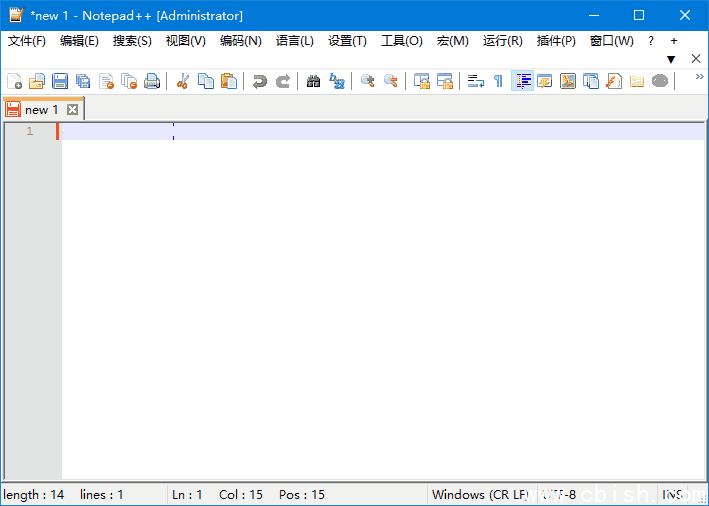Screen dimensions: 709x506
Task: Open the 插件(P) menu
Action: [556, 41]
